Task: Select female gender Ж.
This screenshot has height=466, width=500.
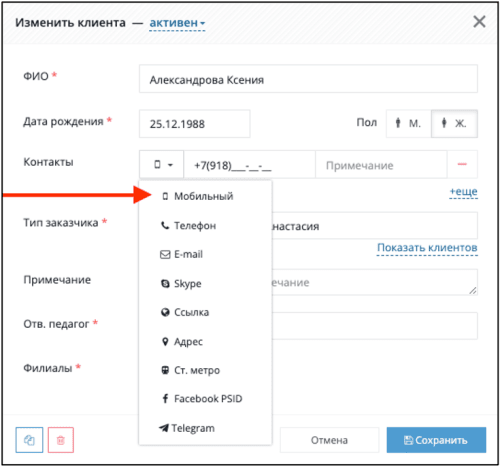Action: tap(454, 124)
